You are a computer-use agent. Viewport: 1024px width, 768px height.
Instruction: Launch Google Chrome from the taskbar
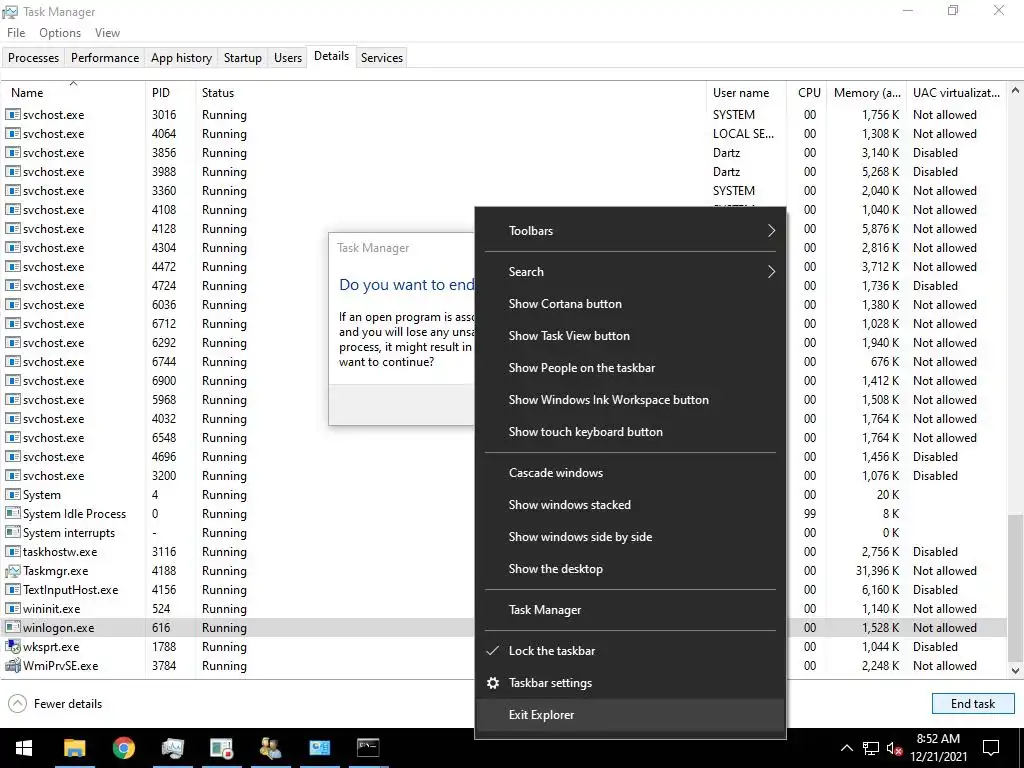coord(123,748)
